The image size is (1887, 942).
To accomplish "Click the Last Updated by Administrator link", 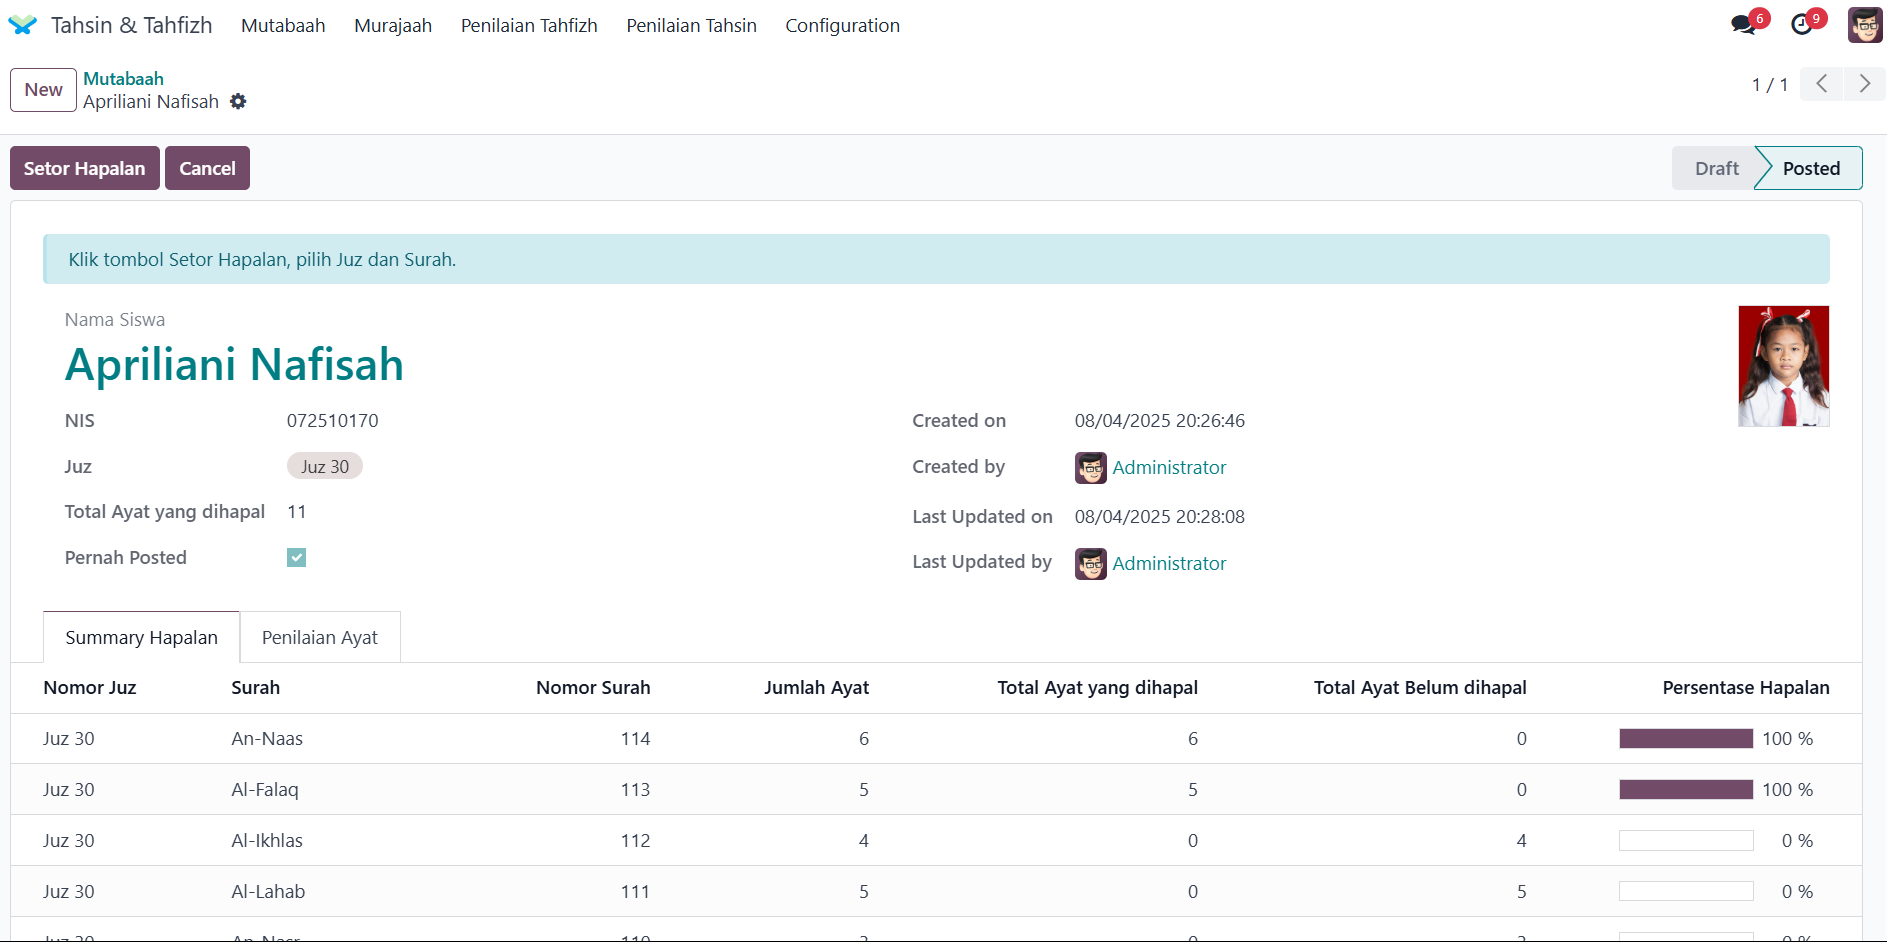I will click(x=1169, y=563).
